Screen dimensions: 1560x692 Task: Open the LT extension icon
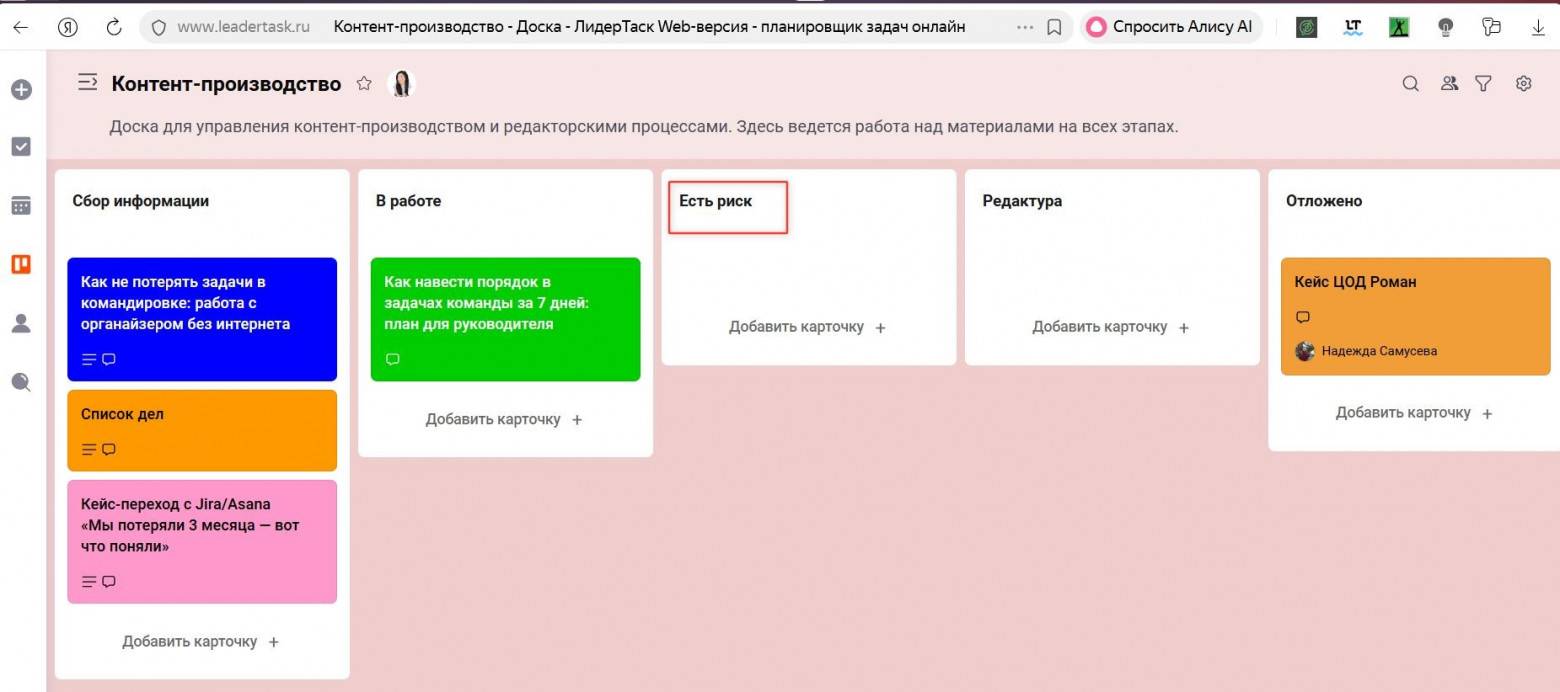coord(1353,28)
